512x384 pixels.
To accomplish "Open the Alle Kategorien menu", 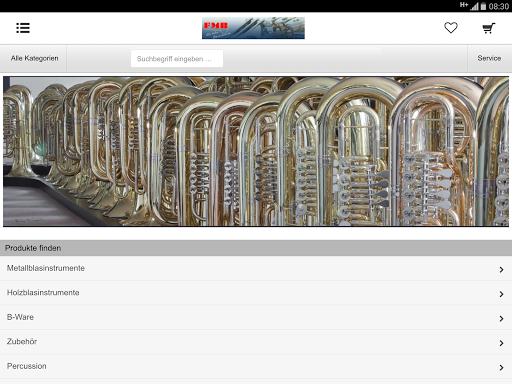I will point(33,58).
